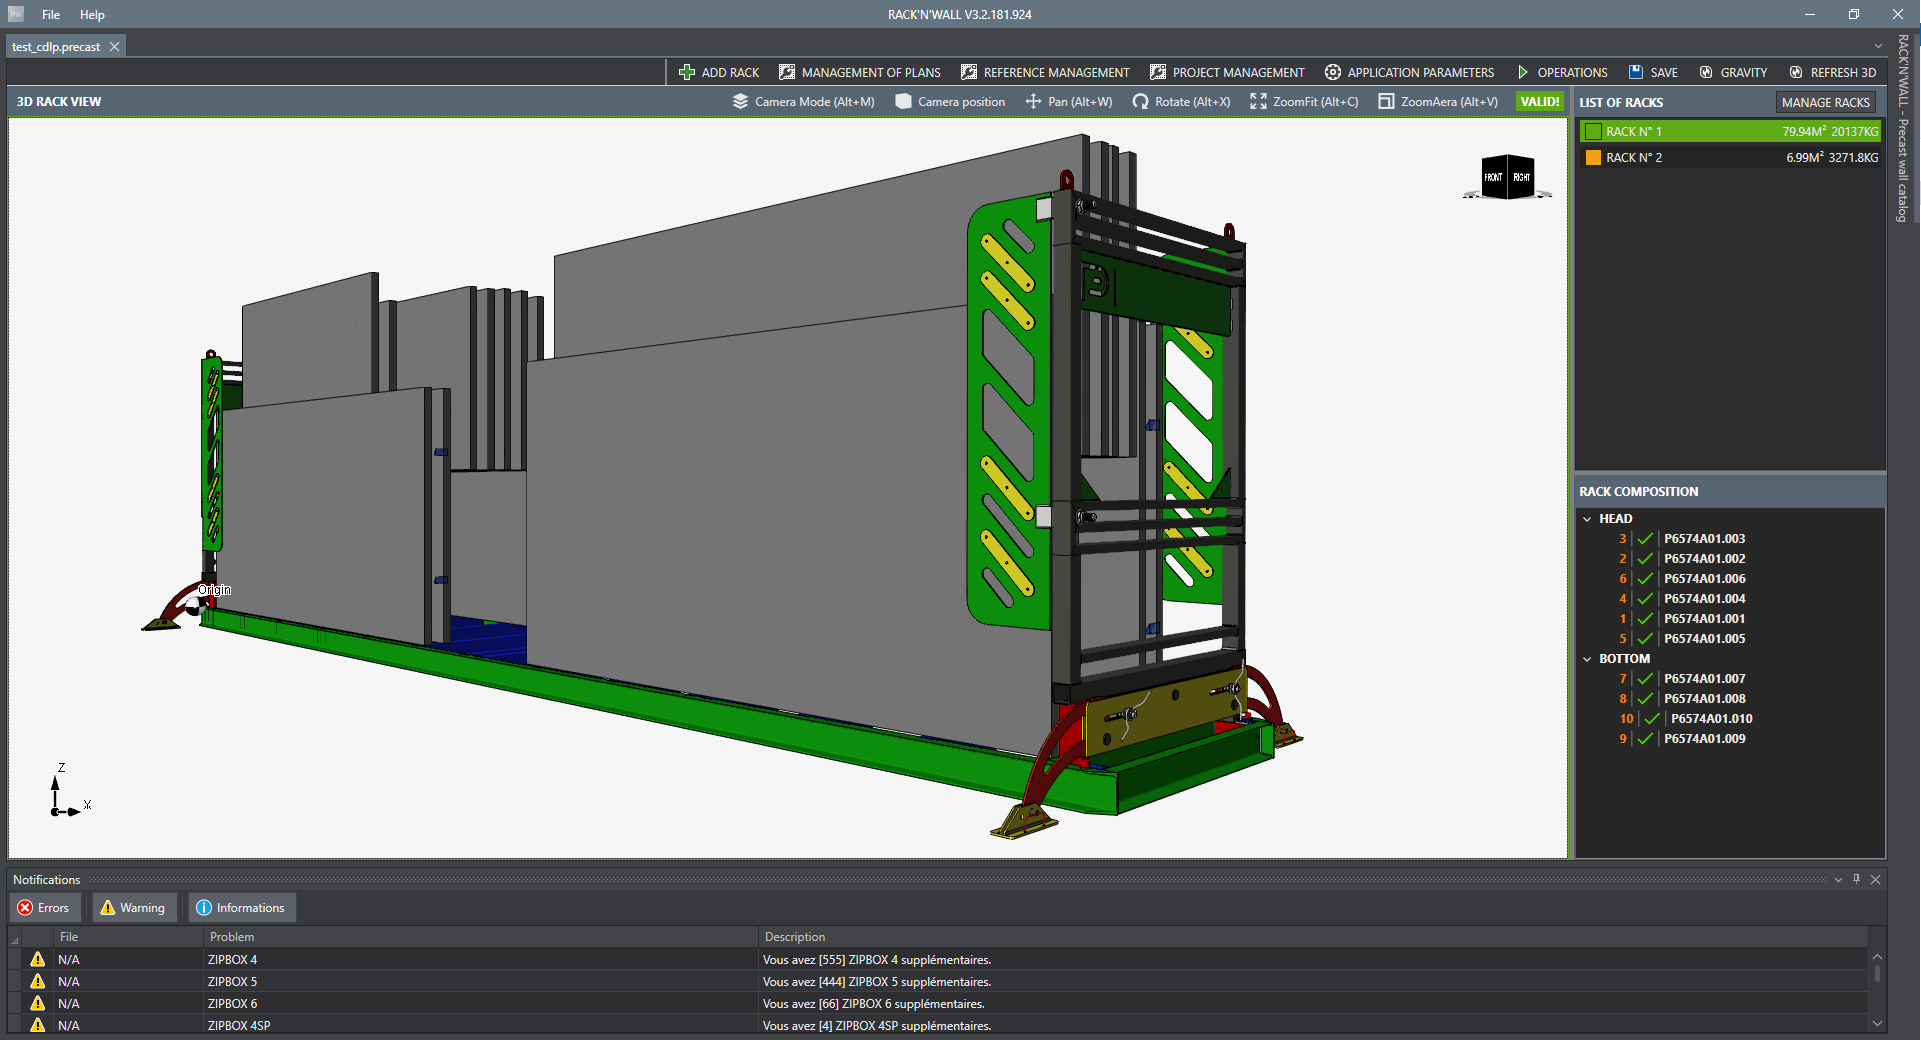This screenshot has height=1040, width=1921.
Task: Click the Add Rack plus icon
Action: [686, 72]
